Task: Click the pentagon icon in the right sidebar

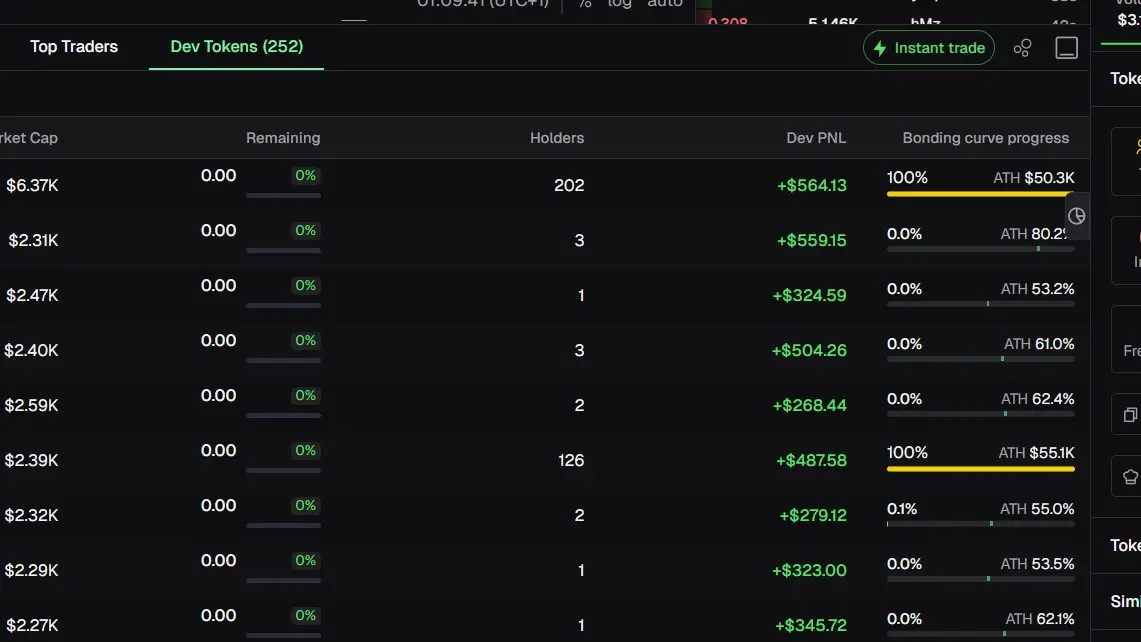Action: pyautogui.click(x=1130, y=477)
